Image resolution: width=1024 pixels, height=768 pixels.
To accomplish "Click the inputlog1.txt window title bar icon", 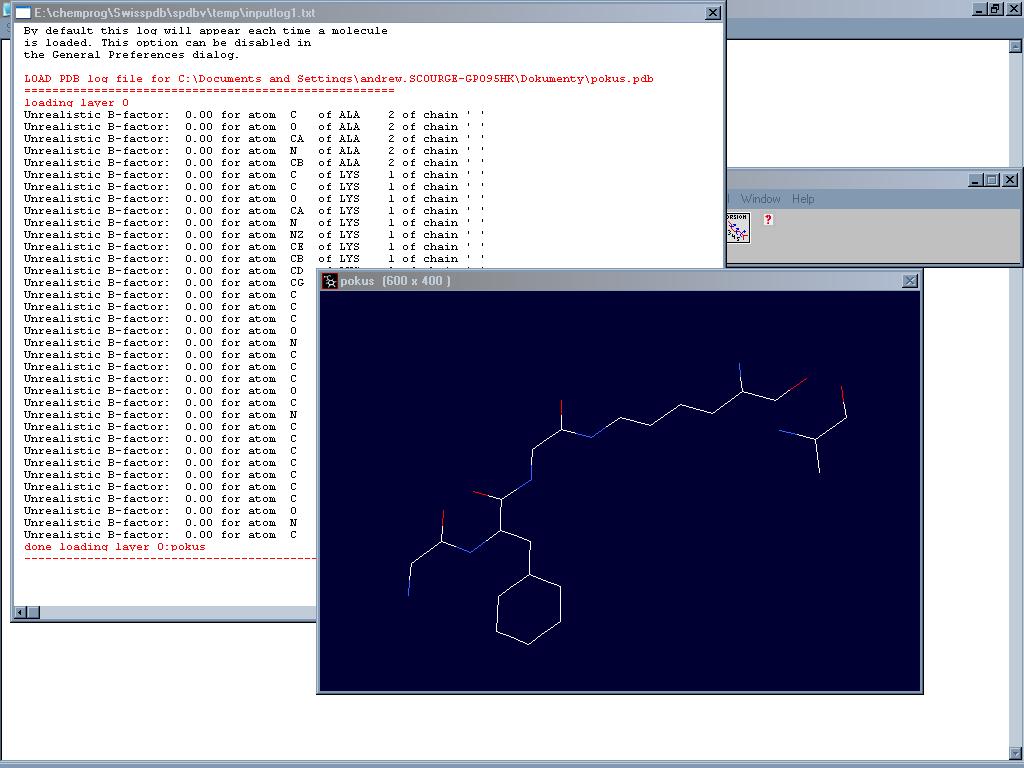I will pos(23,13).
